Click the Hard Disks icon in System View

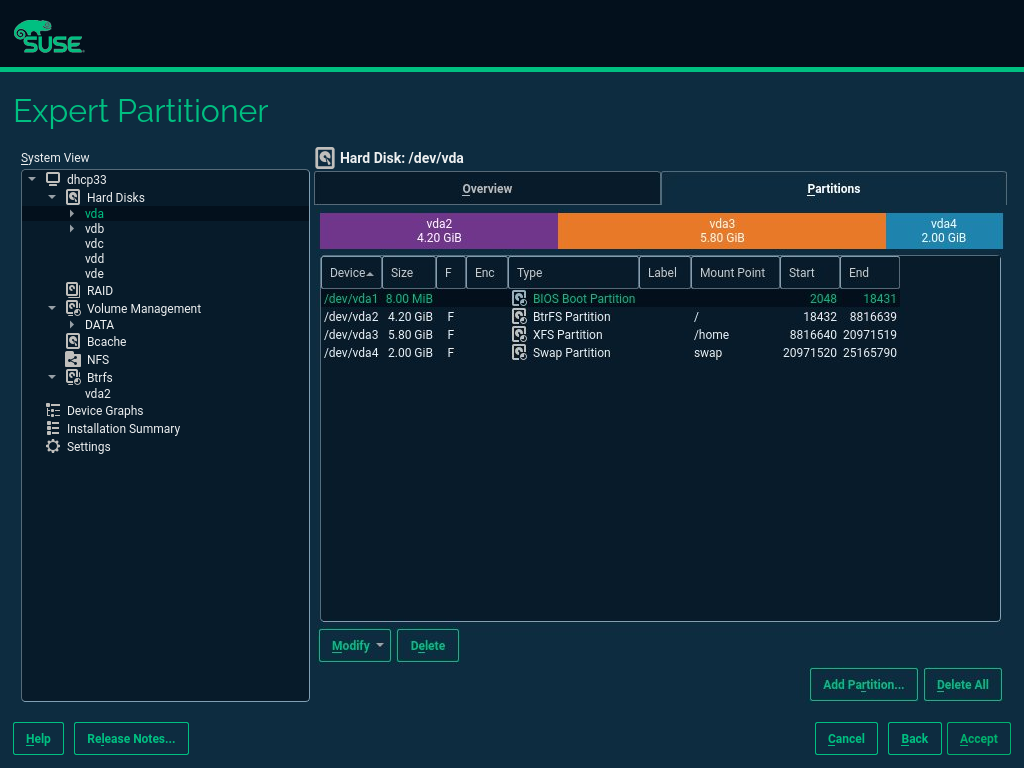coord(73,197)
